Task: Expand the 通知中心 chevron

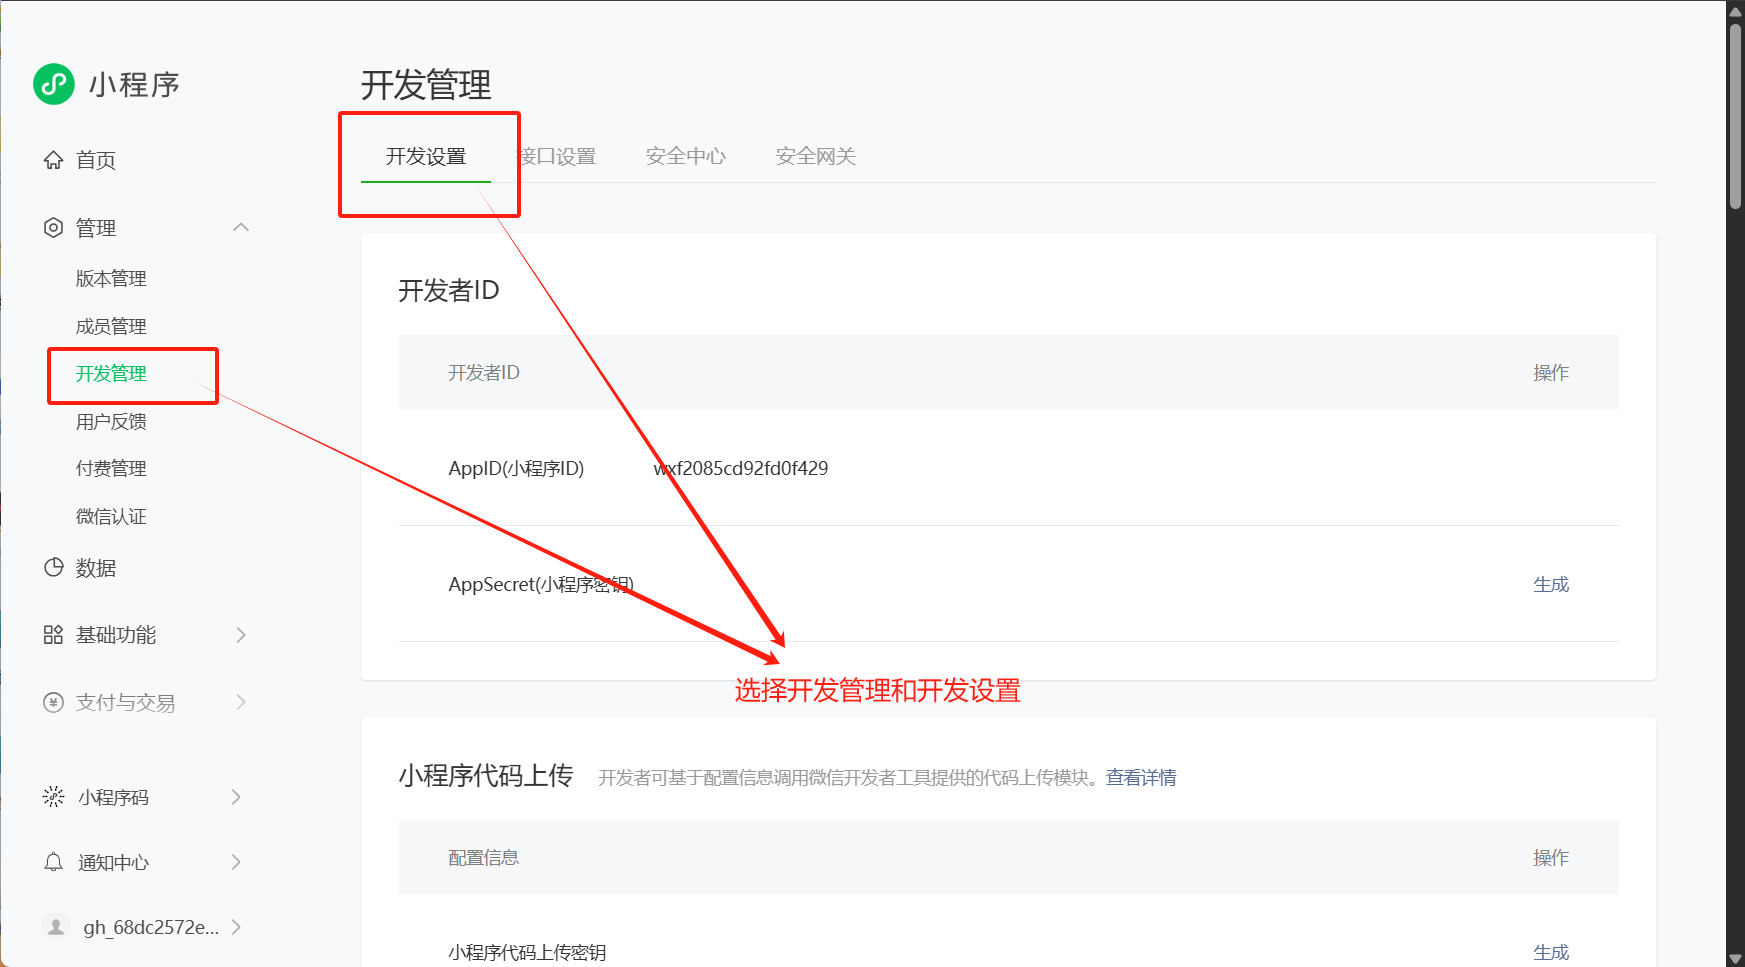Action: (x=236, y=862)
